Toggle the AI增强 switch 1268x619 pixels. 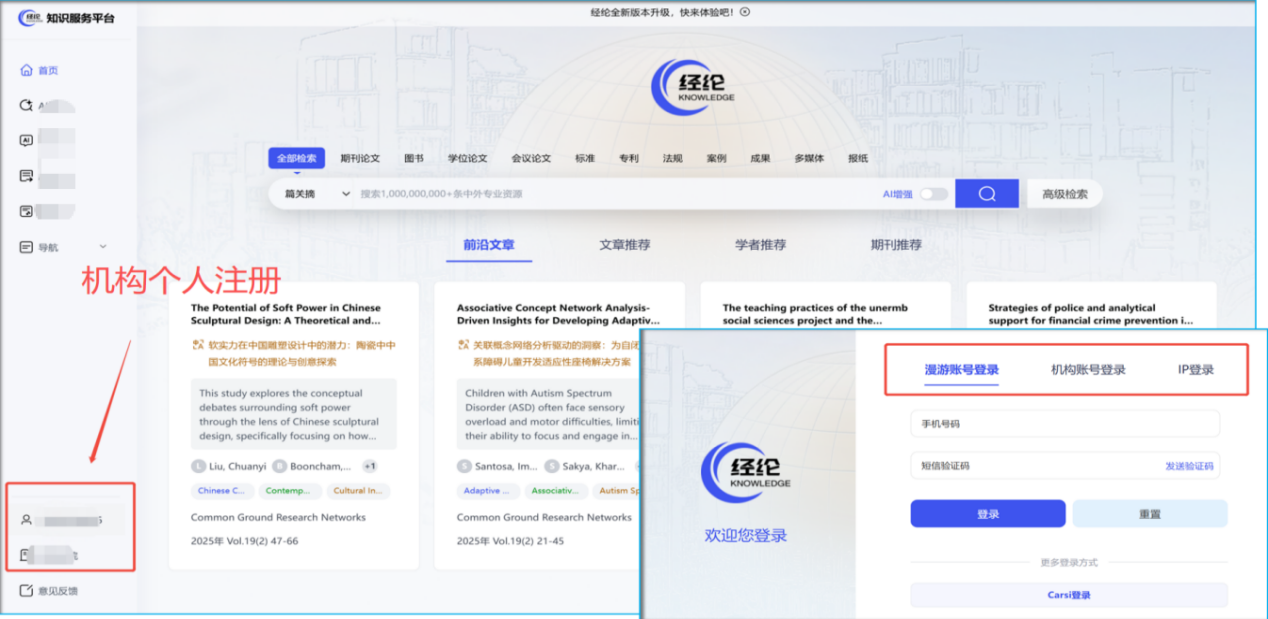pyautogui.click(x=933, y=194)
